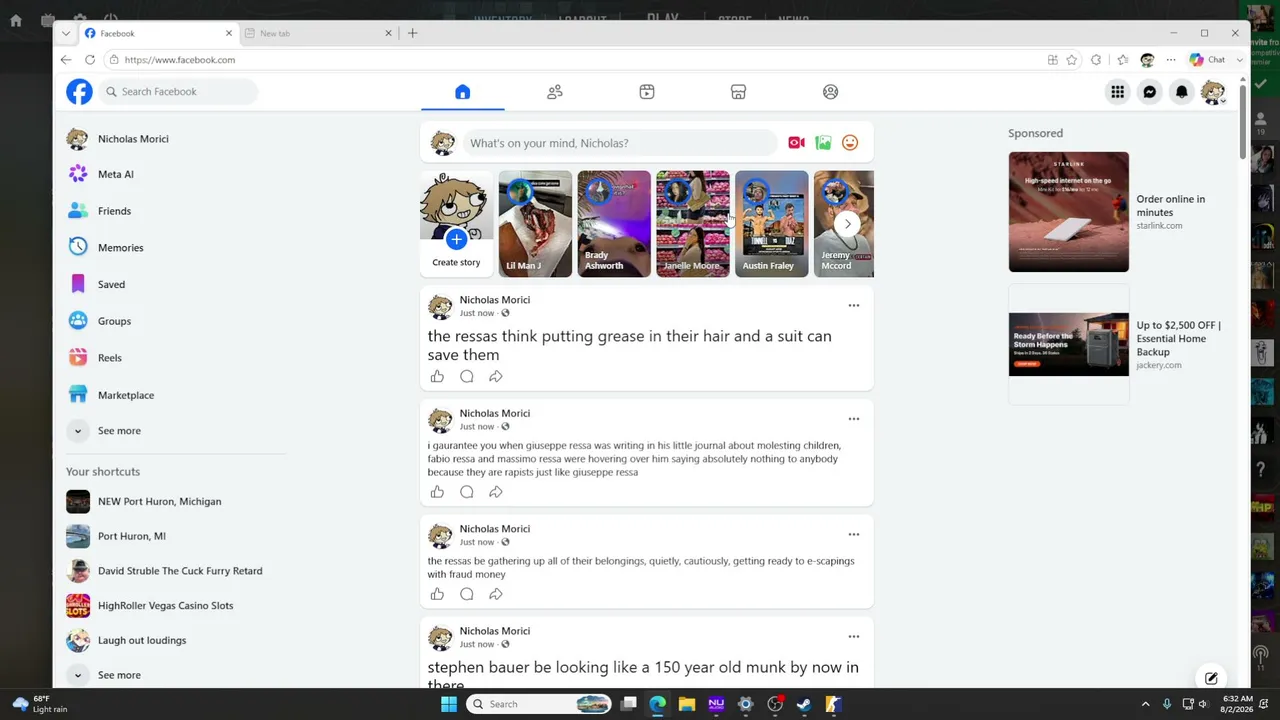Open Memories in the left sidebar
This screenshot has height=720, width=1280.
121,248
